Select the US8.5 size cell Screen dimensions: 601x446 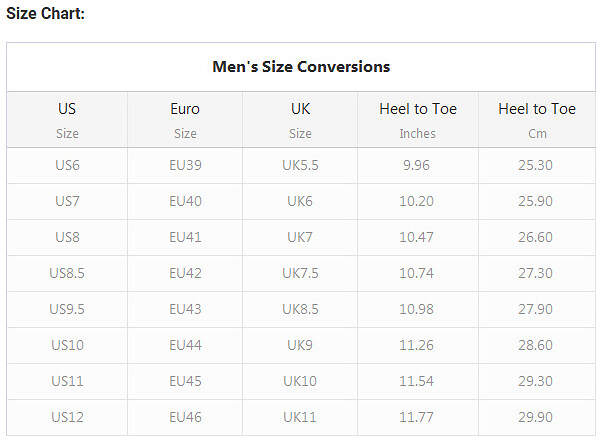pos(67,273)
